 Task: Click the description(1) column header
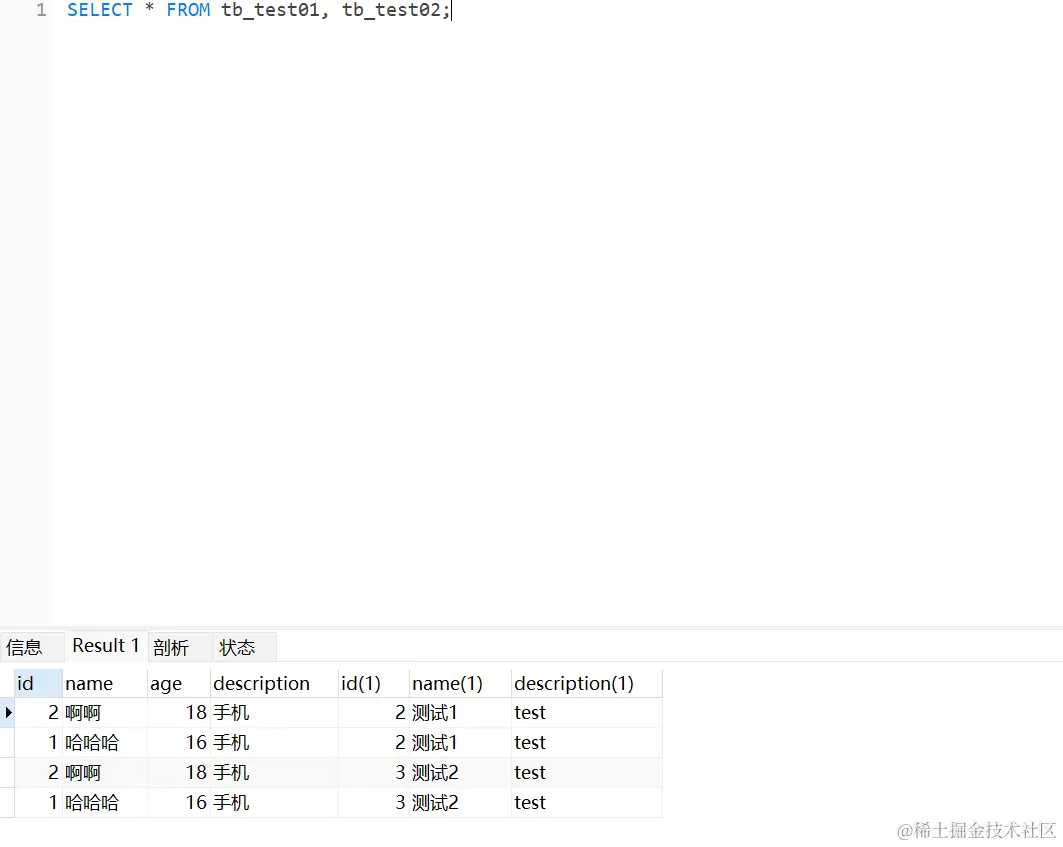(586, 683)
